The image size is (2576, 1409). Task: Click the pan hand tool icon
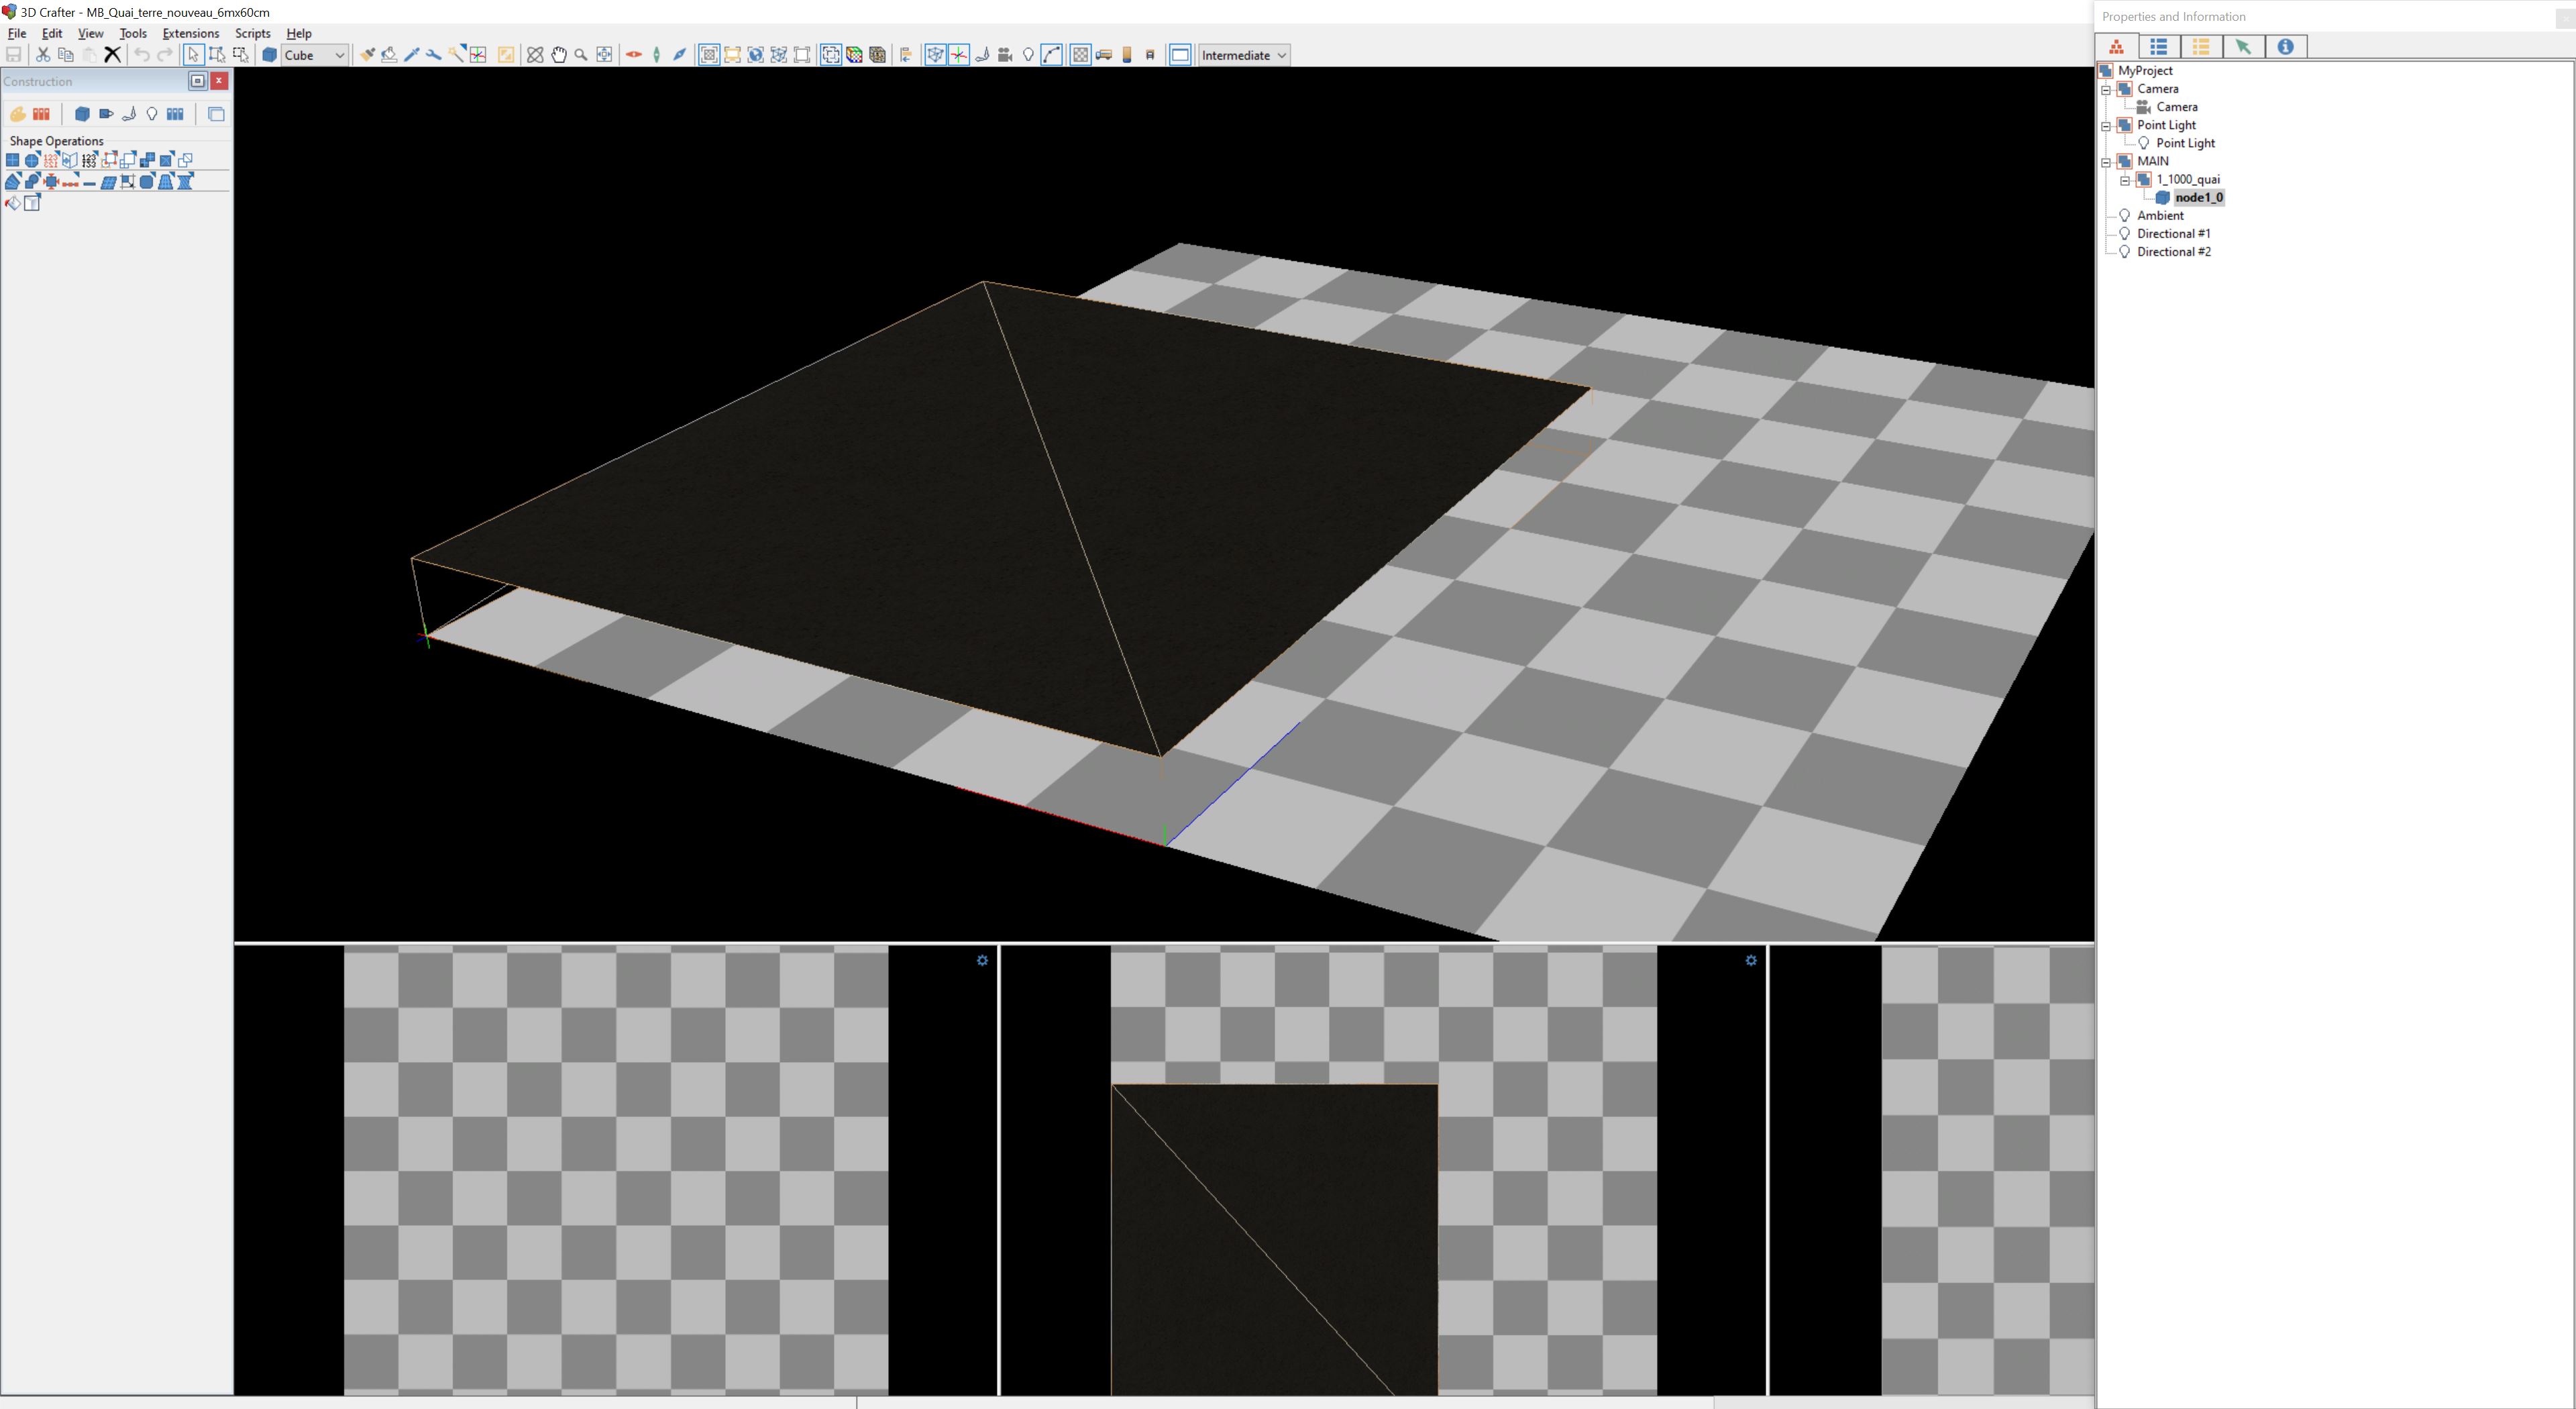[558, 55]
